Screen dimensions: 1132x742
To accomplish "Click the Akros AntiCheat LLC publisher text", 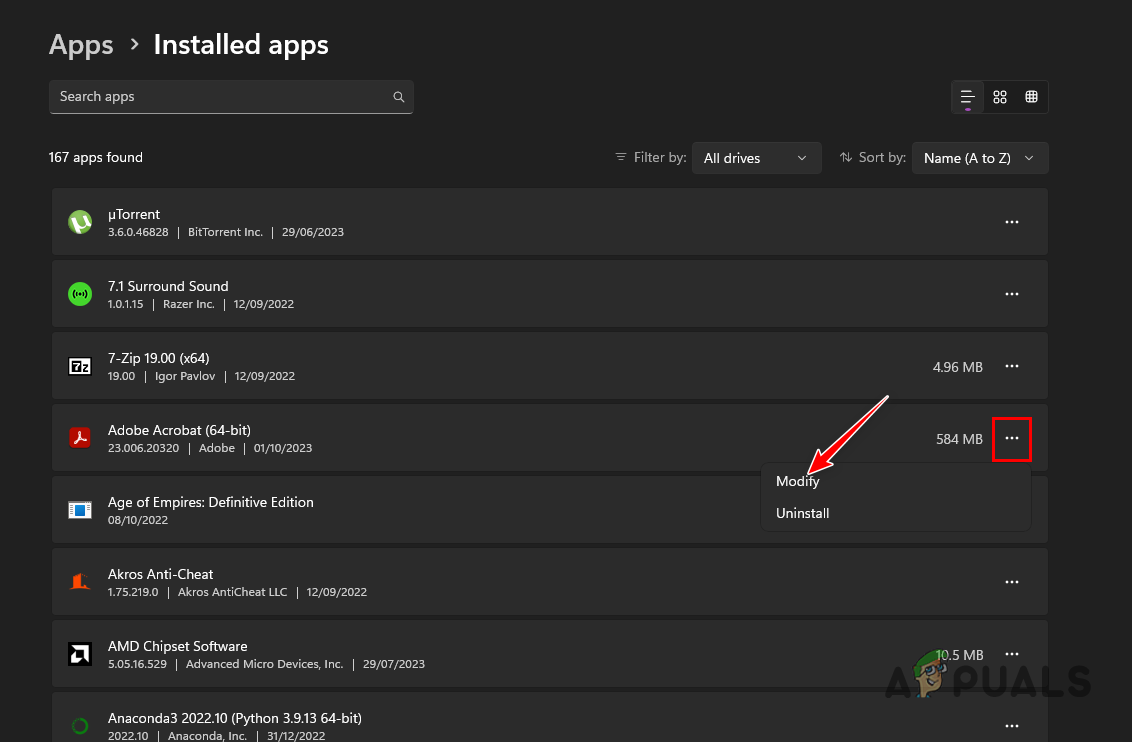I will (232, 592).
